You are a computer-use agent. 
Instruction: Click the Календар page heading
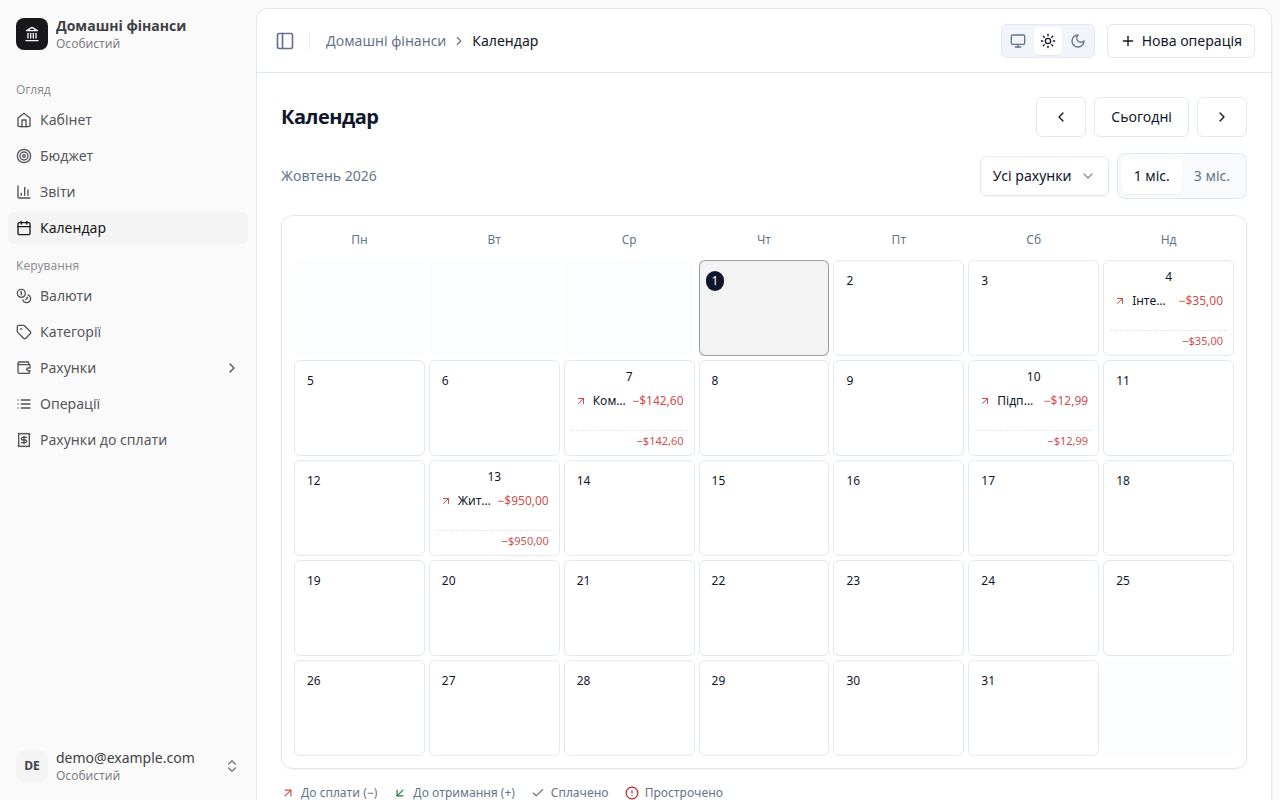(x=330, y=117)
